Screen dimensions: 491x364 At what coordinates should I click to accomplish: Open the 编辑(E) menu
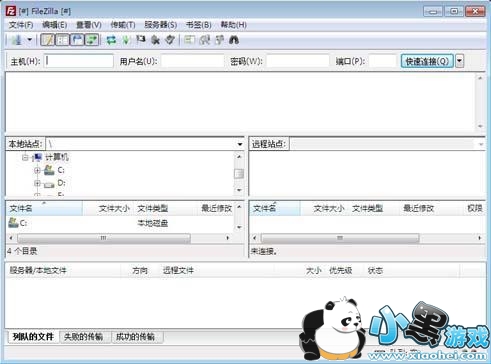tap(54, 25)
